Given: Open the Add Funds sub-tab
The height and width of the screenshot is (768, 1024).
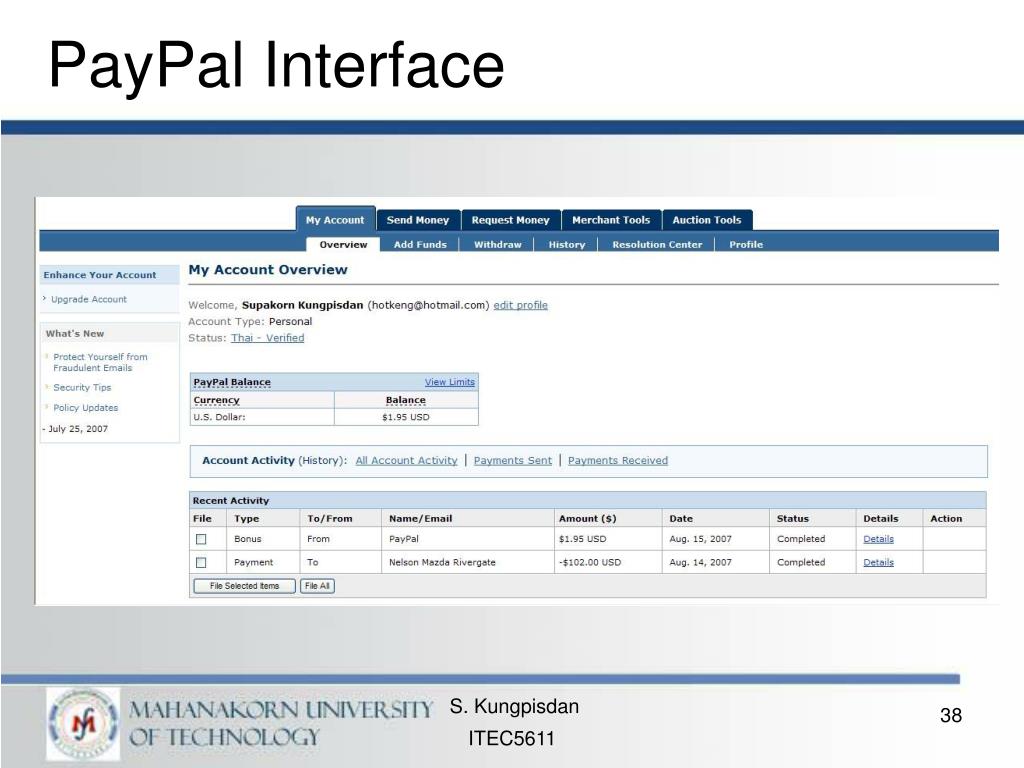Looking at the screenshot, I should click(420, 244).
